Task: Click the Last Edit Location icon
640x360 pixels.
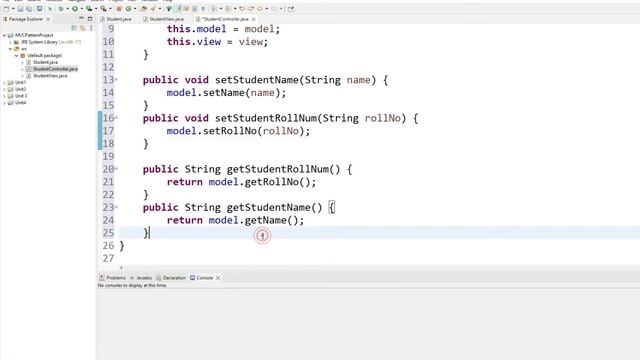Action: click(x=242, y=9)
